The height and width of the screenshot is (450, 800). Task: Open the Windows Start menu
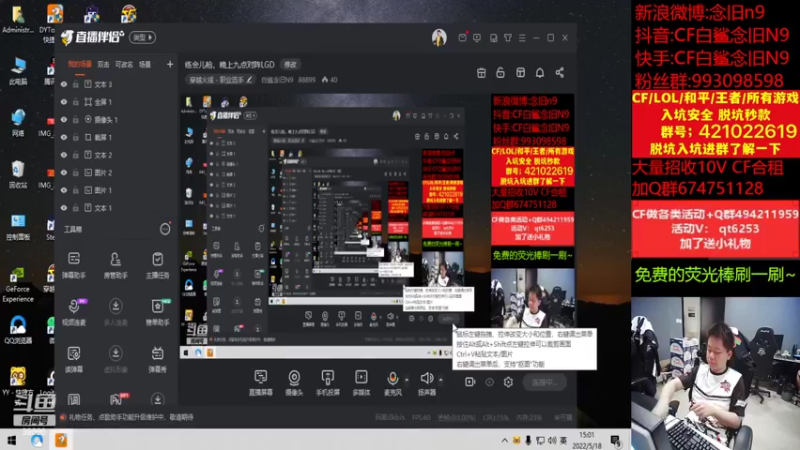pos(11,440)
